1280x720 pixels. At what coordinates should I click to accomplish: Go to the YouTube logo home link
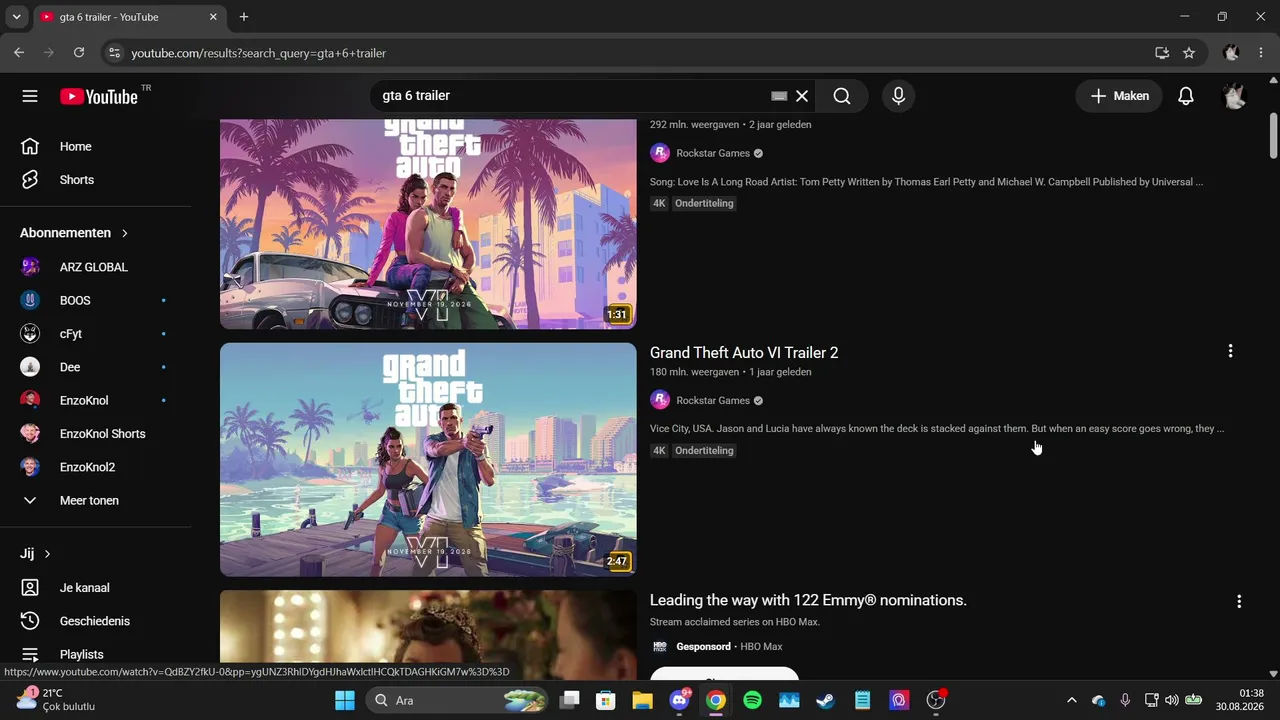point(99,96)
